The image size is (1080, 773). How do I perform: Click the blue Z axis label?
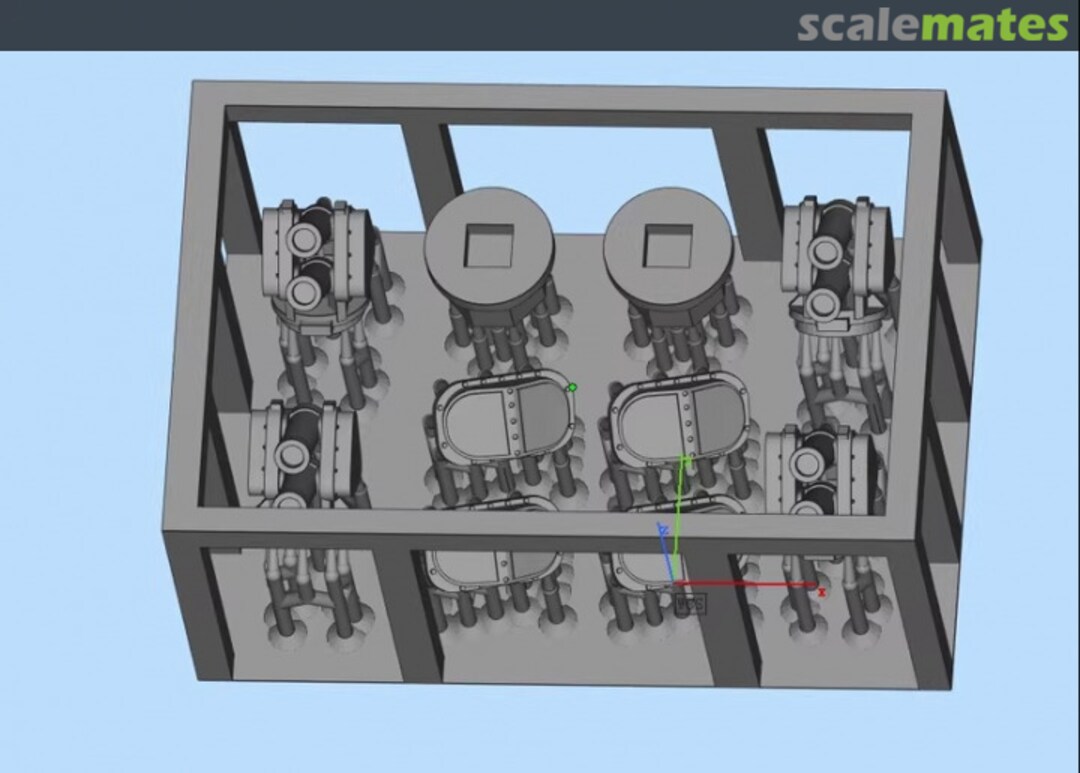pyautogui.click(x=662, y=526)
